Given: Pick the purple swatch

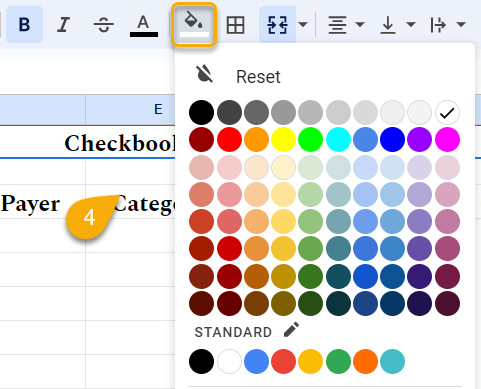Looking at the screenshot, I should pos(420,140).
